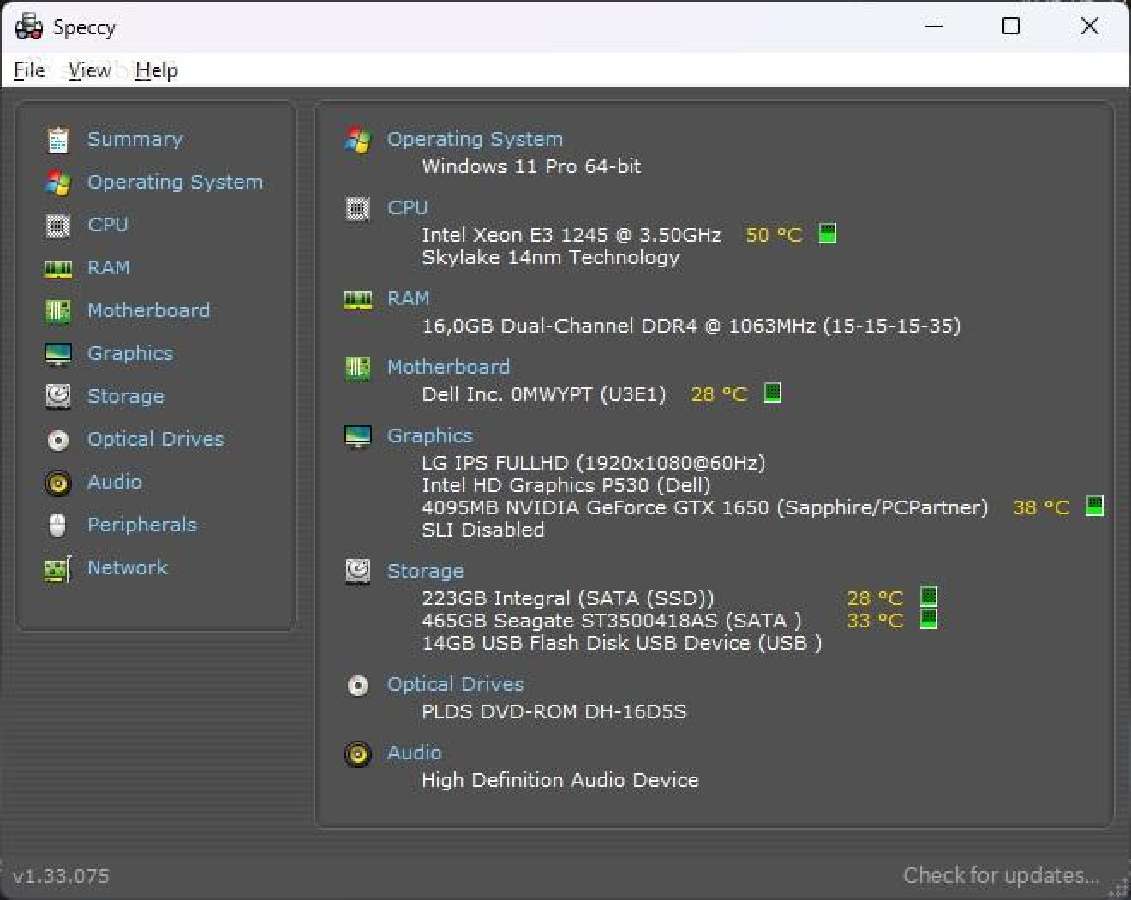Screen dimensions: 1131x900
Task: Click the green temperature icon beside CPU 50 °C
Action: [x=827, y=234]
